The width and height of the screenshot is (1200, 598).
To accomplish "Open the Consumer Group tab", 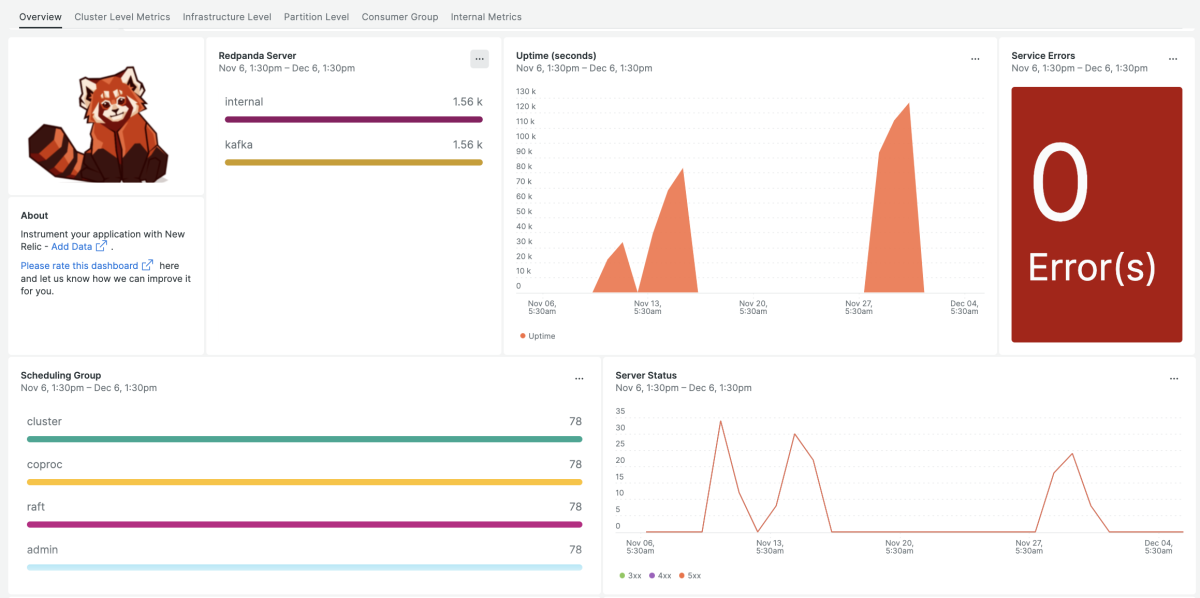I will pos(400,16).
